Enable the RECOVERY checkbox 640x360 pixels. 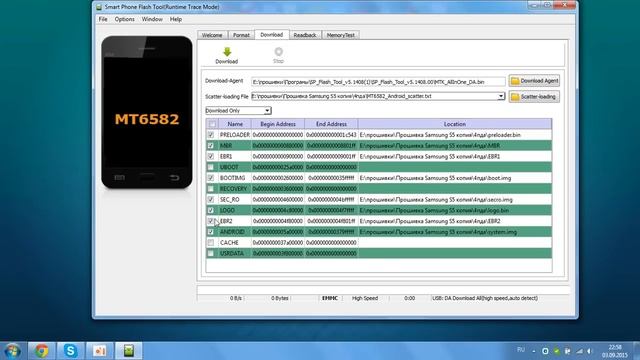click(x=211, y=189)
